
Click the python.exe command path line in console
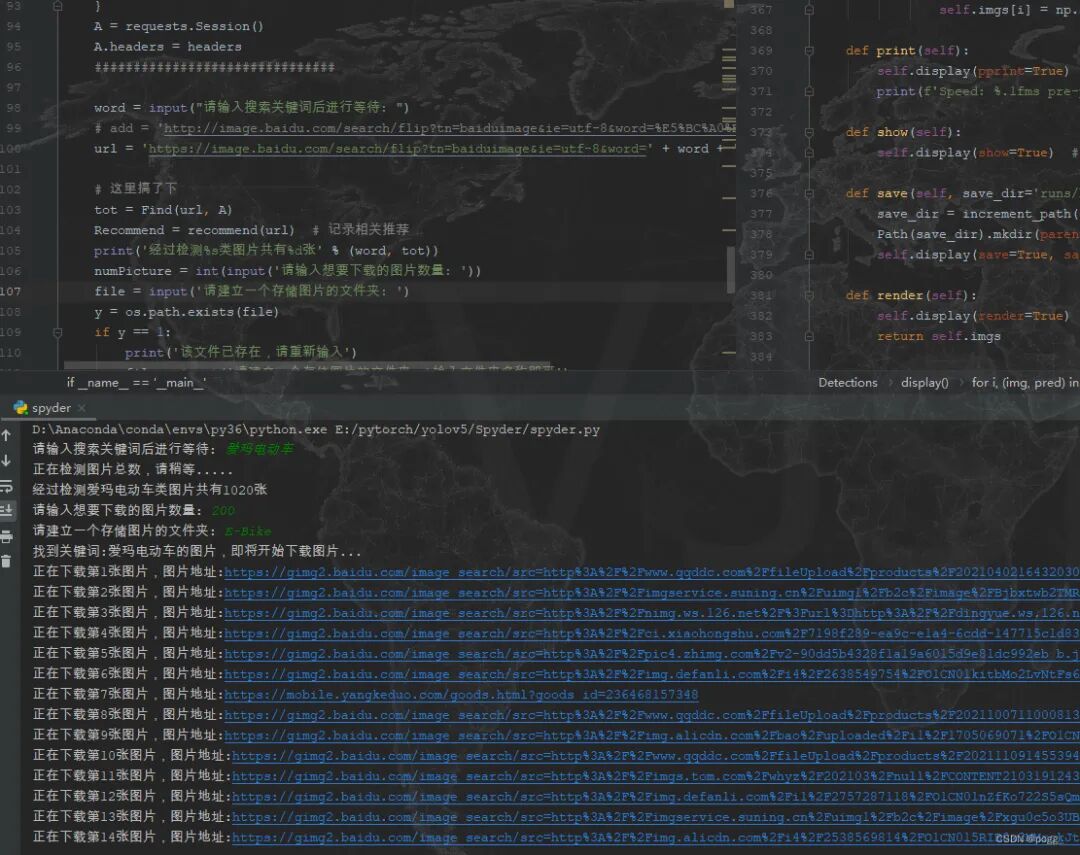pyautogui.click(x=315, y=429)
